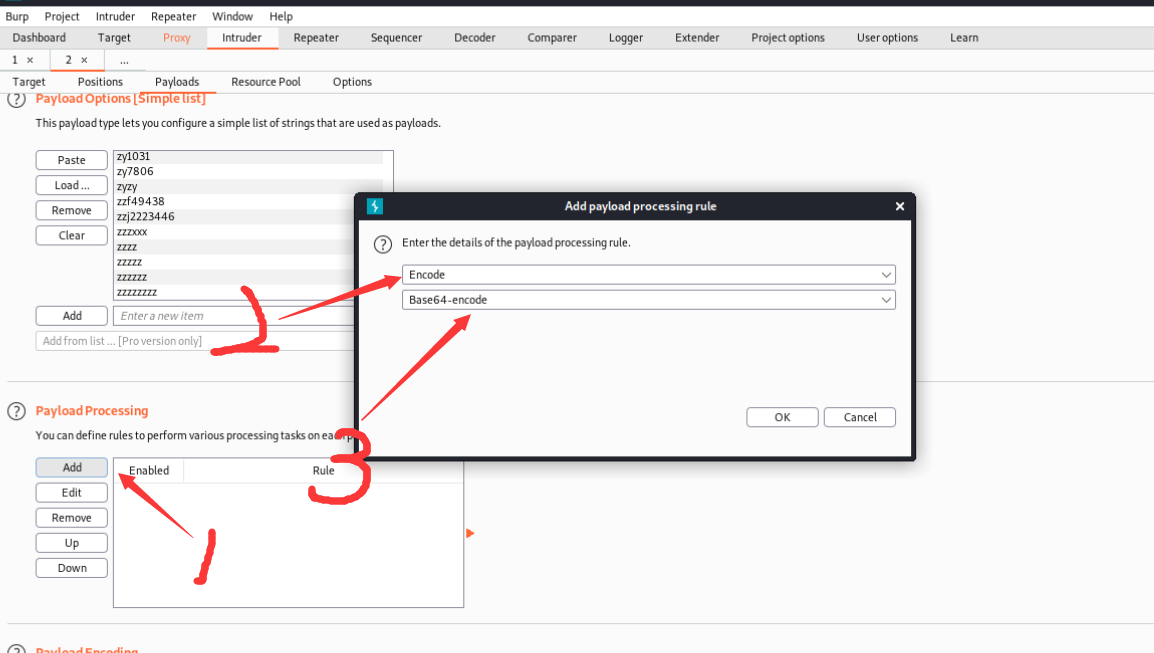
Task: Open the Help menu
Action: 280,16
